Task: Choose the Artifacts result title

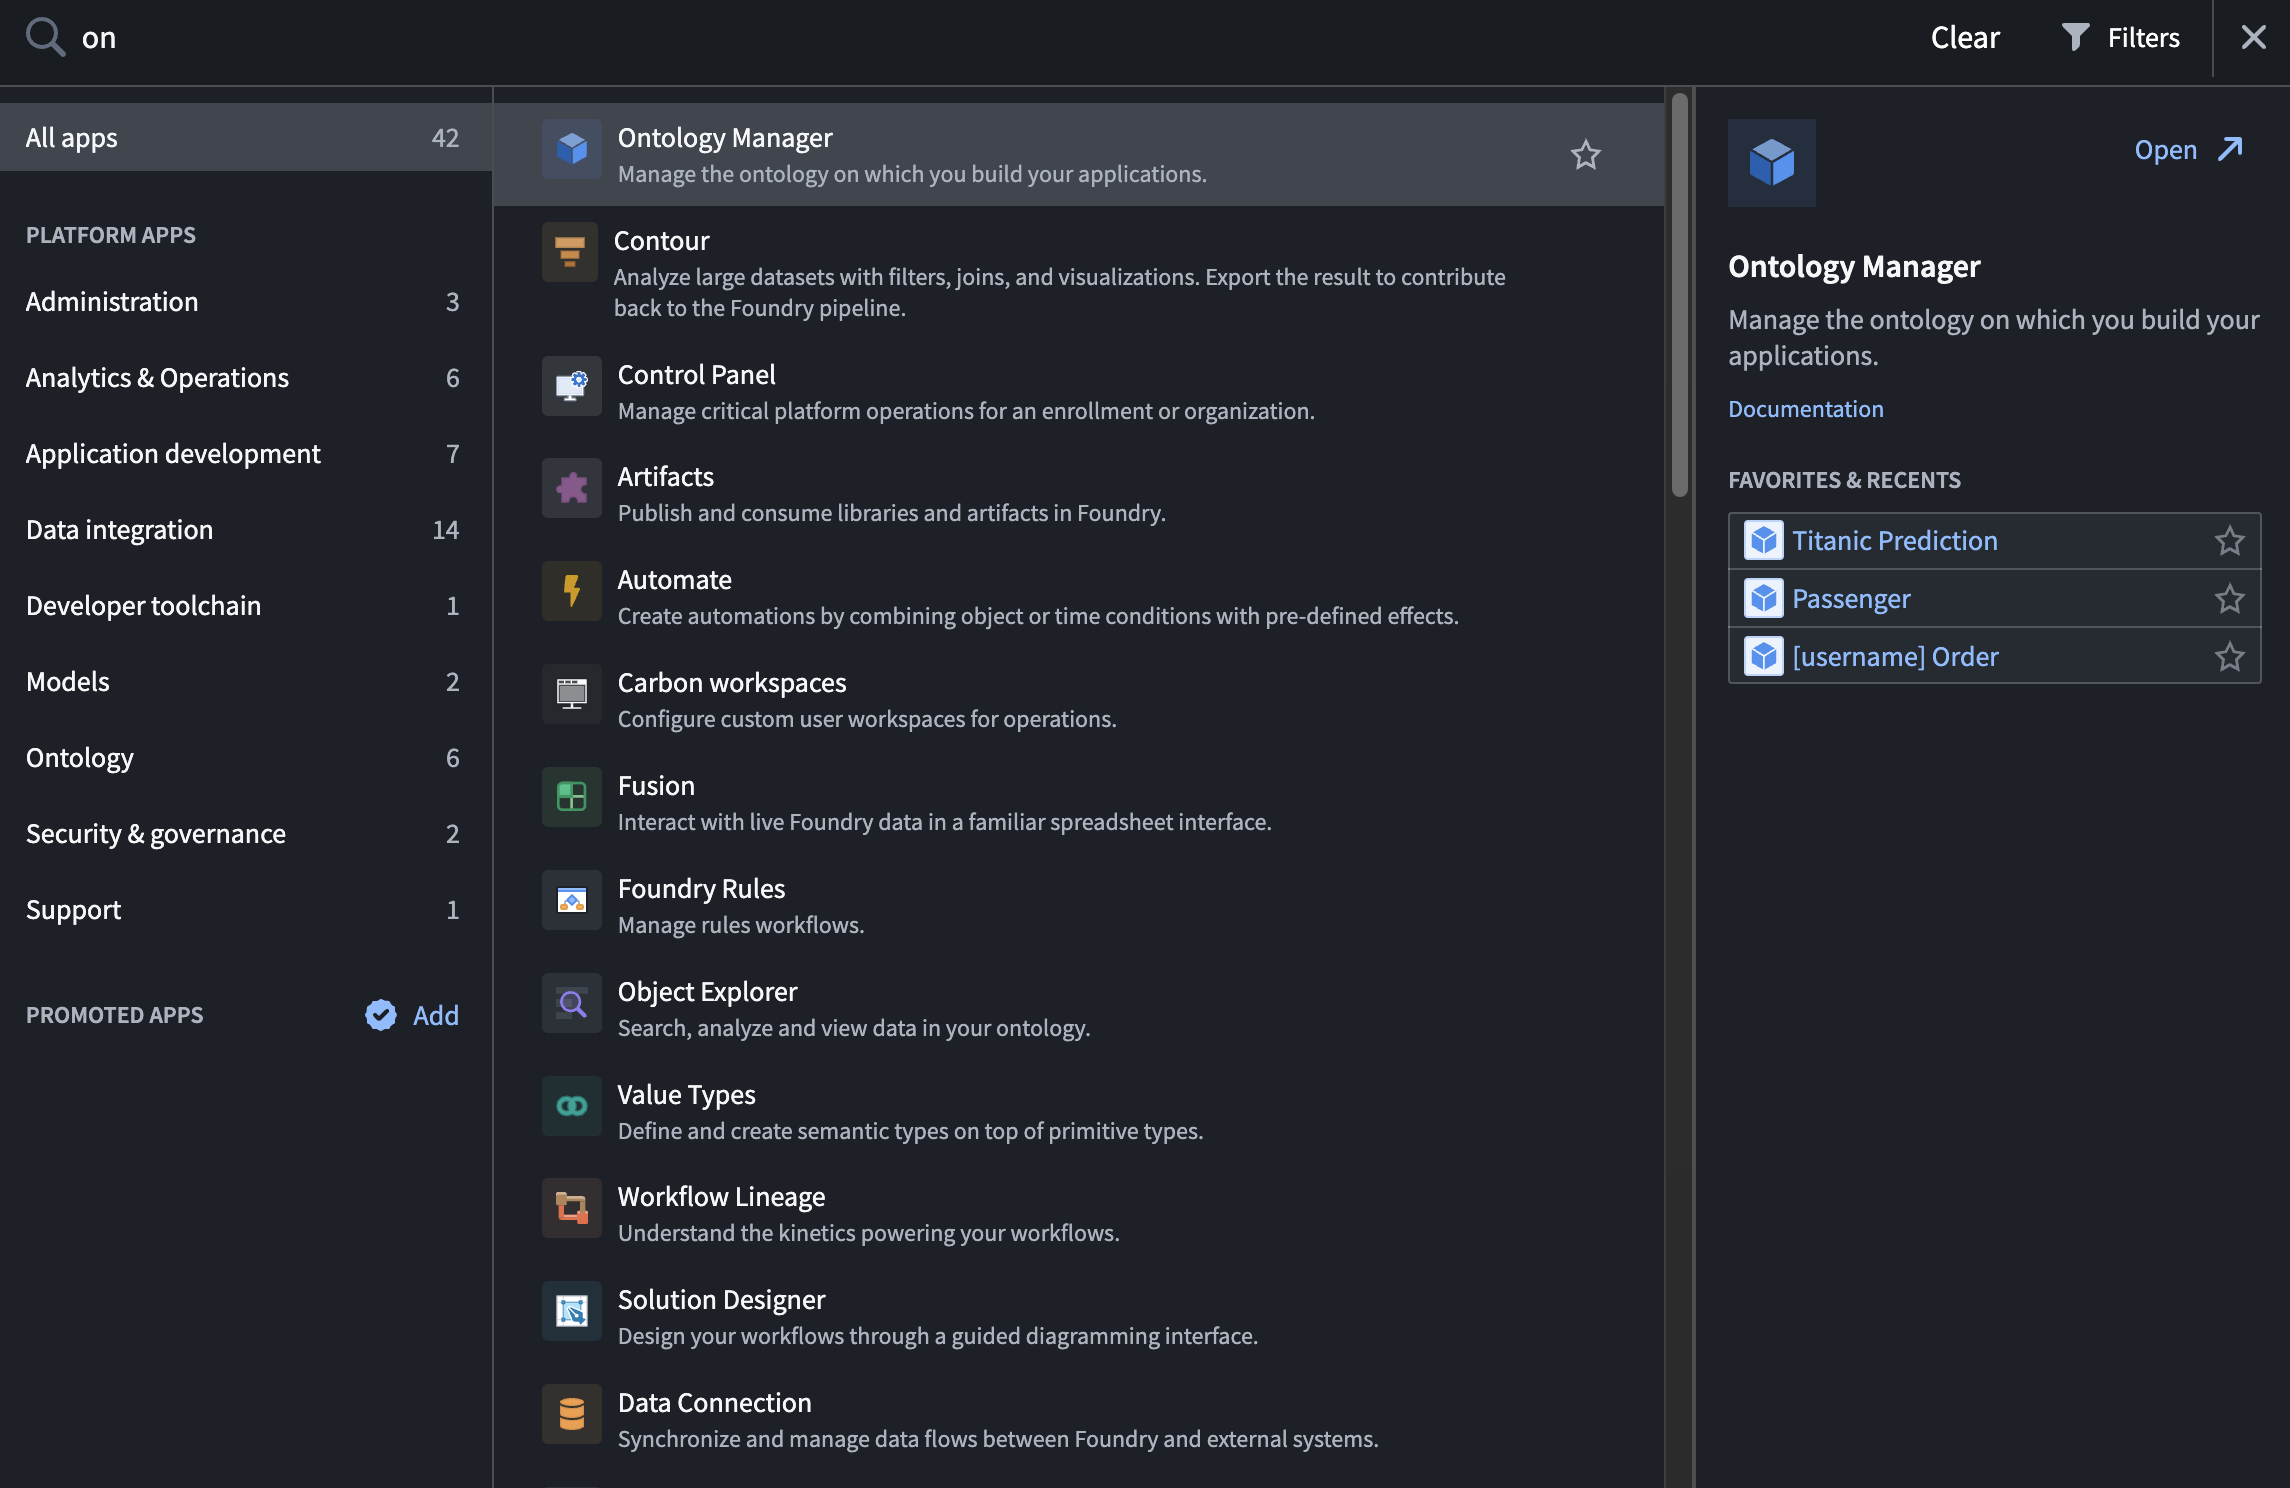Action: pyautogui.click(x=666, y=477)
